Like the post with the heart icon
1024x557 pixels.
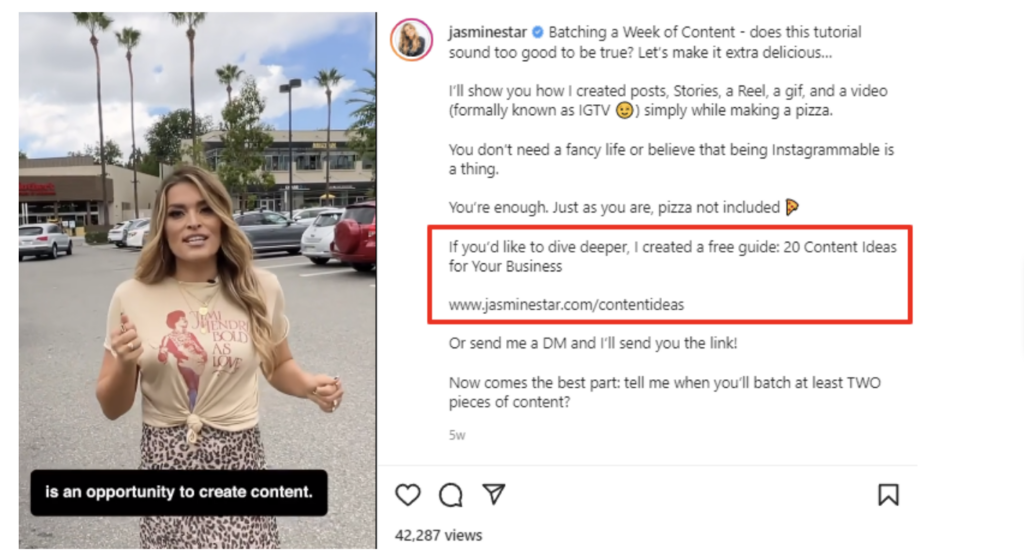pos(408,495)
